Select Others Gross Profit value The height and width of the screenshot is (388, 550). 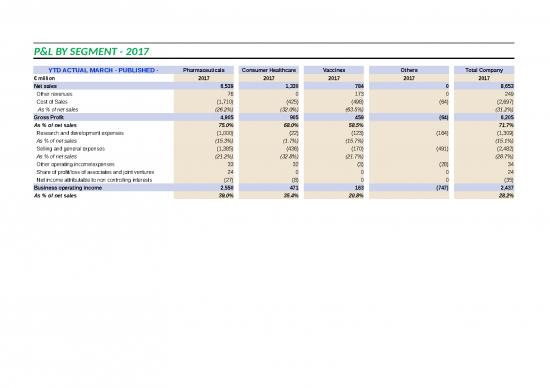point(443,117)
